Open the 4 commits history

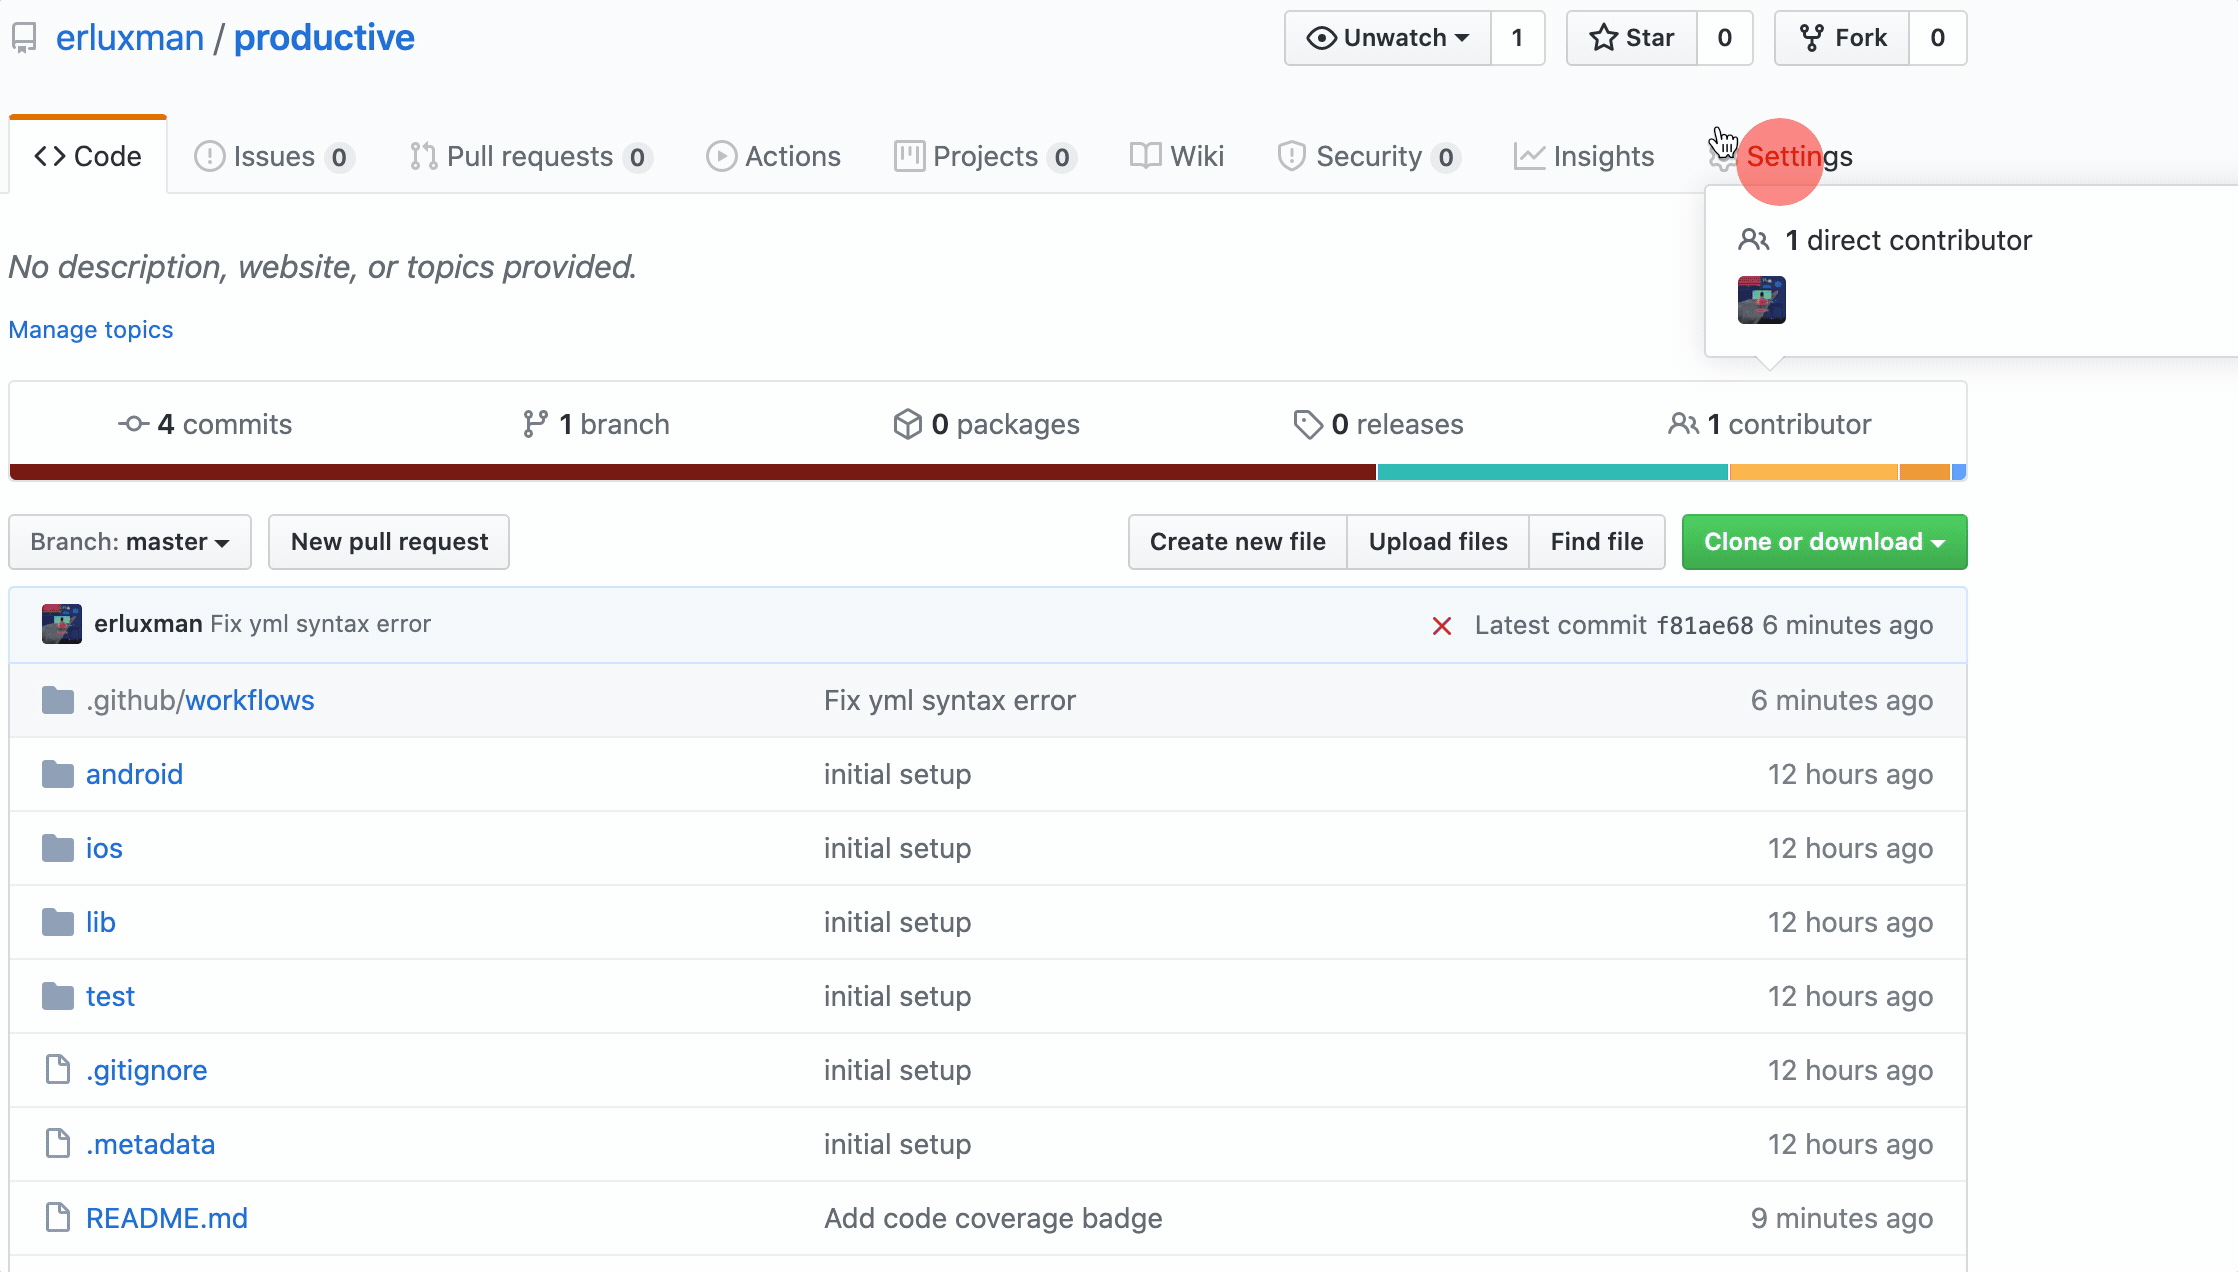point(205,424)
